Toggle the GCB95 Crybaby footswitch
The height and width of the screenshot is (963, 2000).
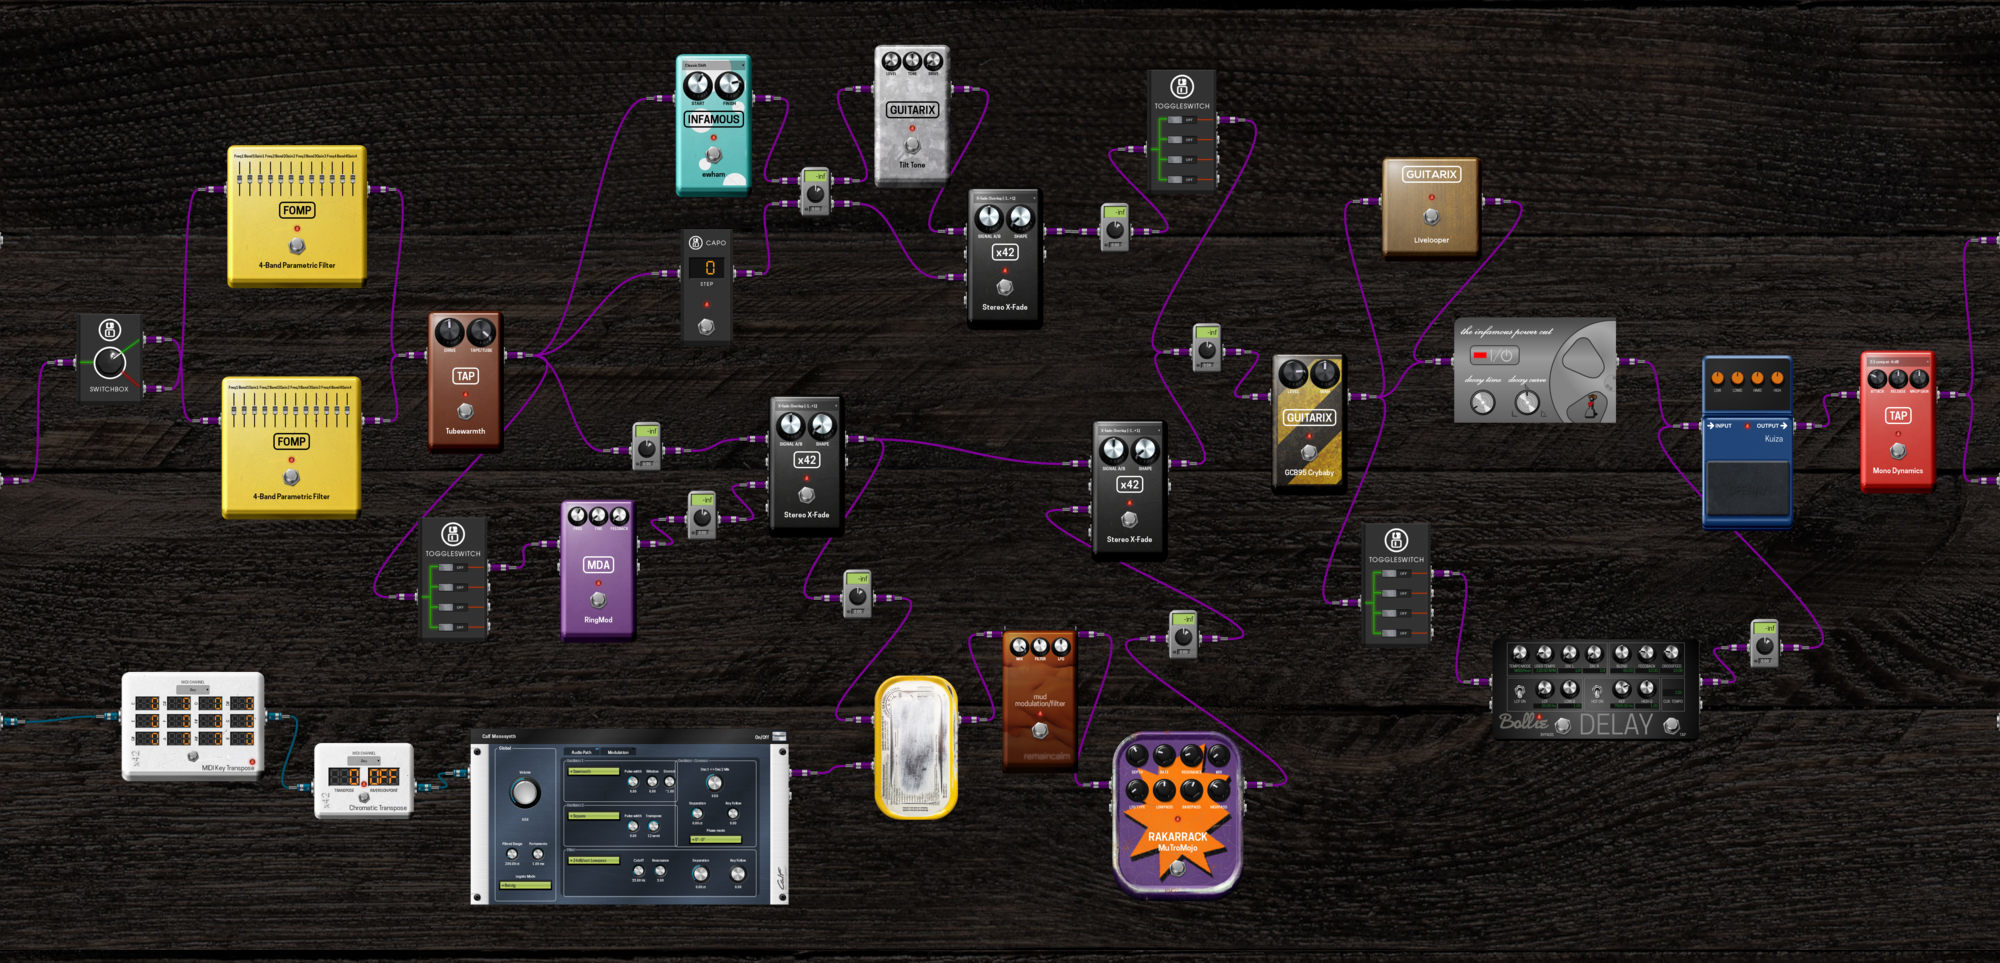(x=1309, y=452)
